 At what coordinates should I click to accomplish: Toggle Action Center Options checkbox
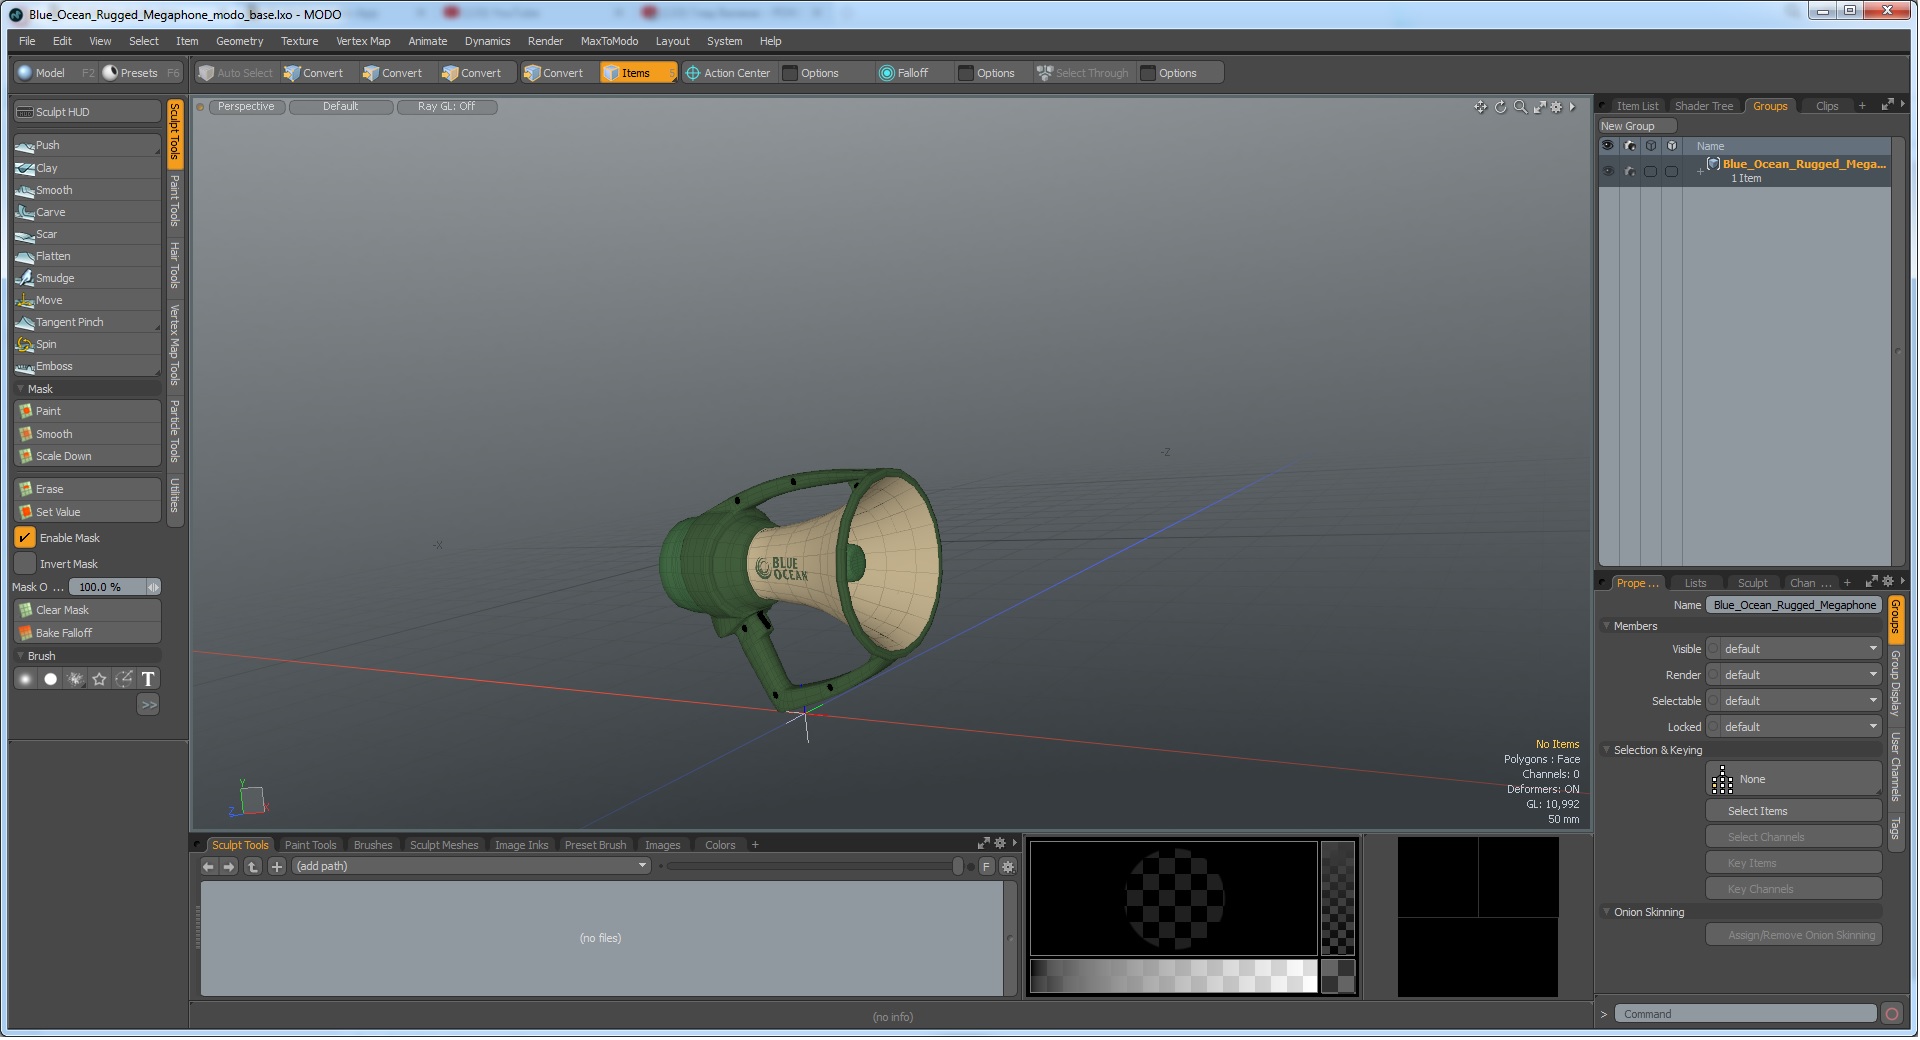point(790,73)
